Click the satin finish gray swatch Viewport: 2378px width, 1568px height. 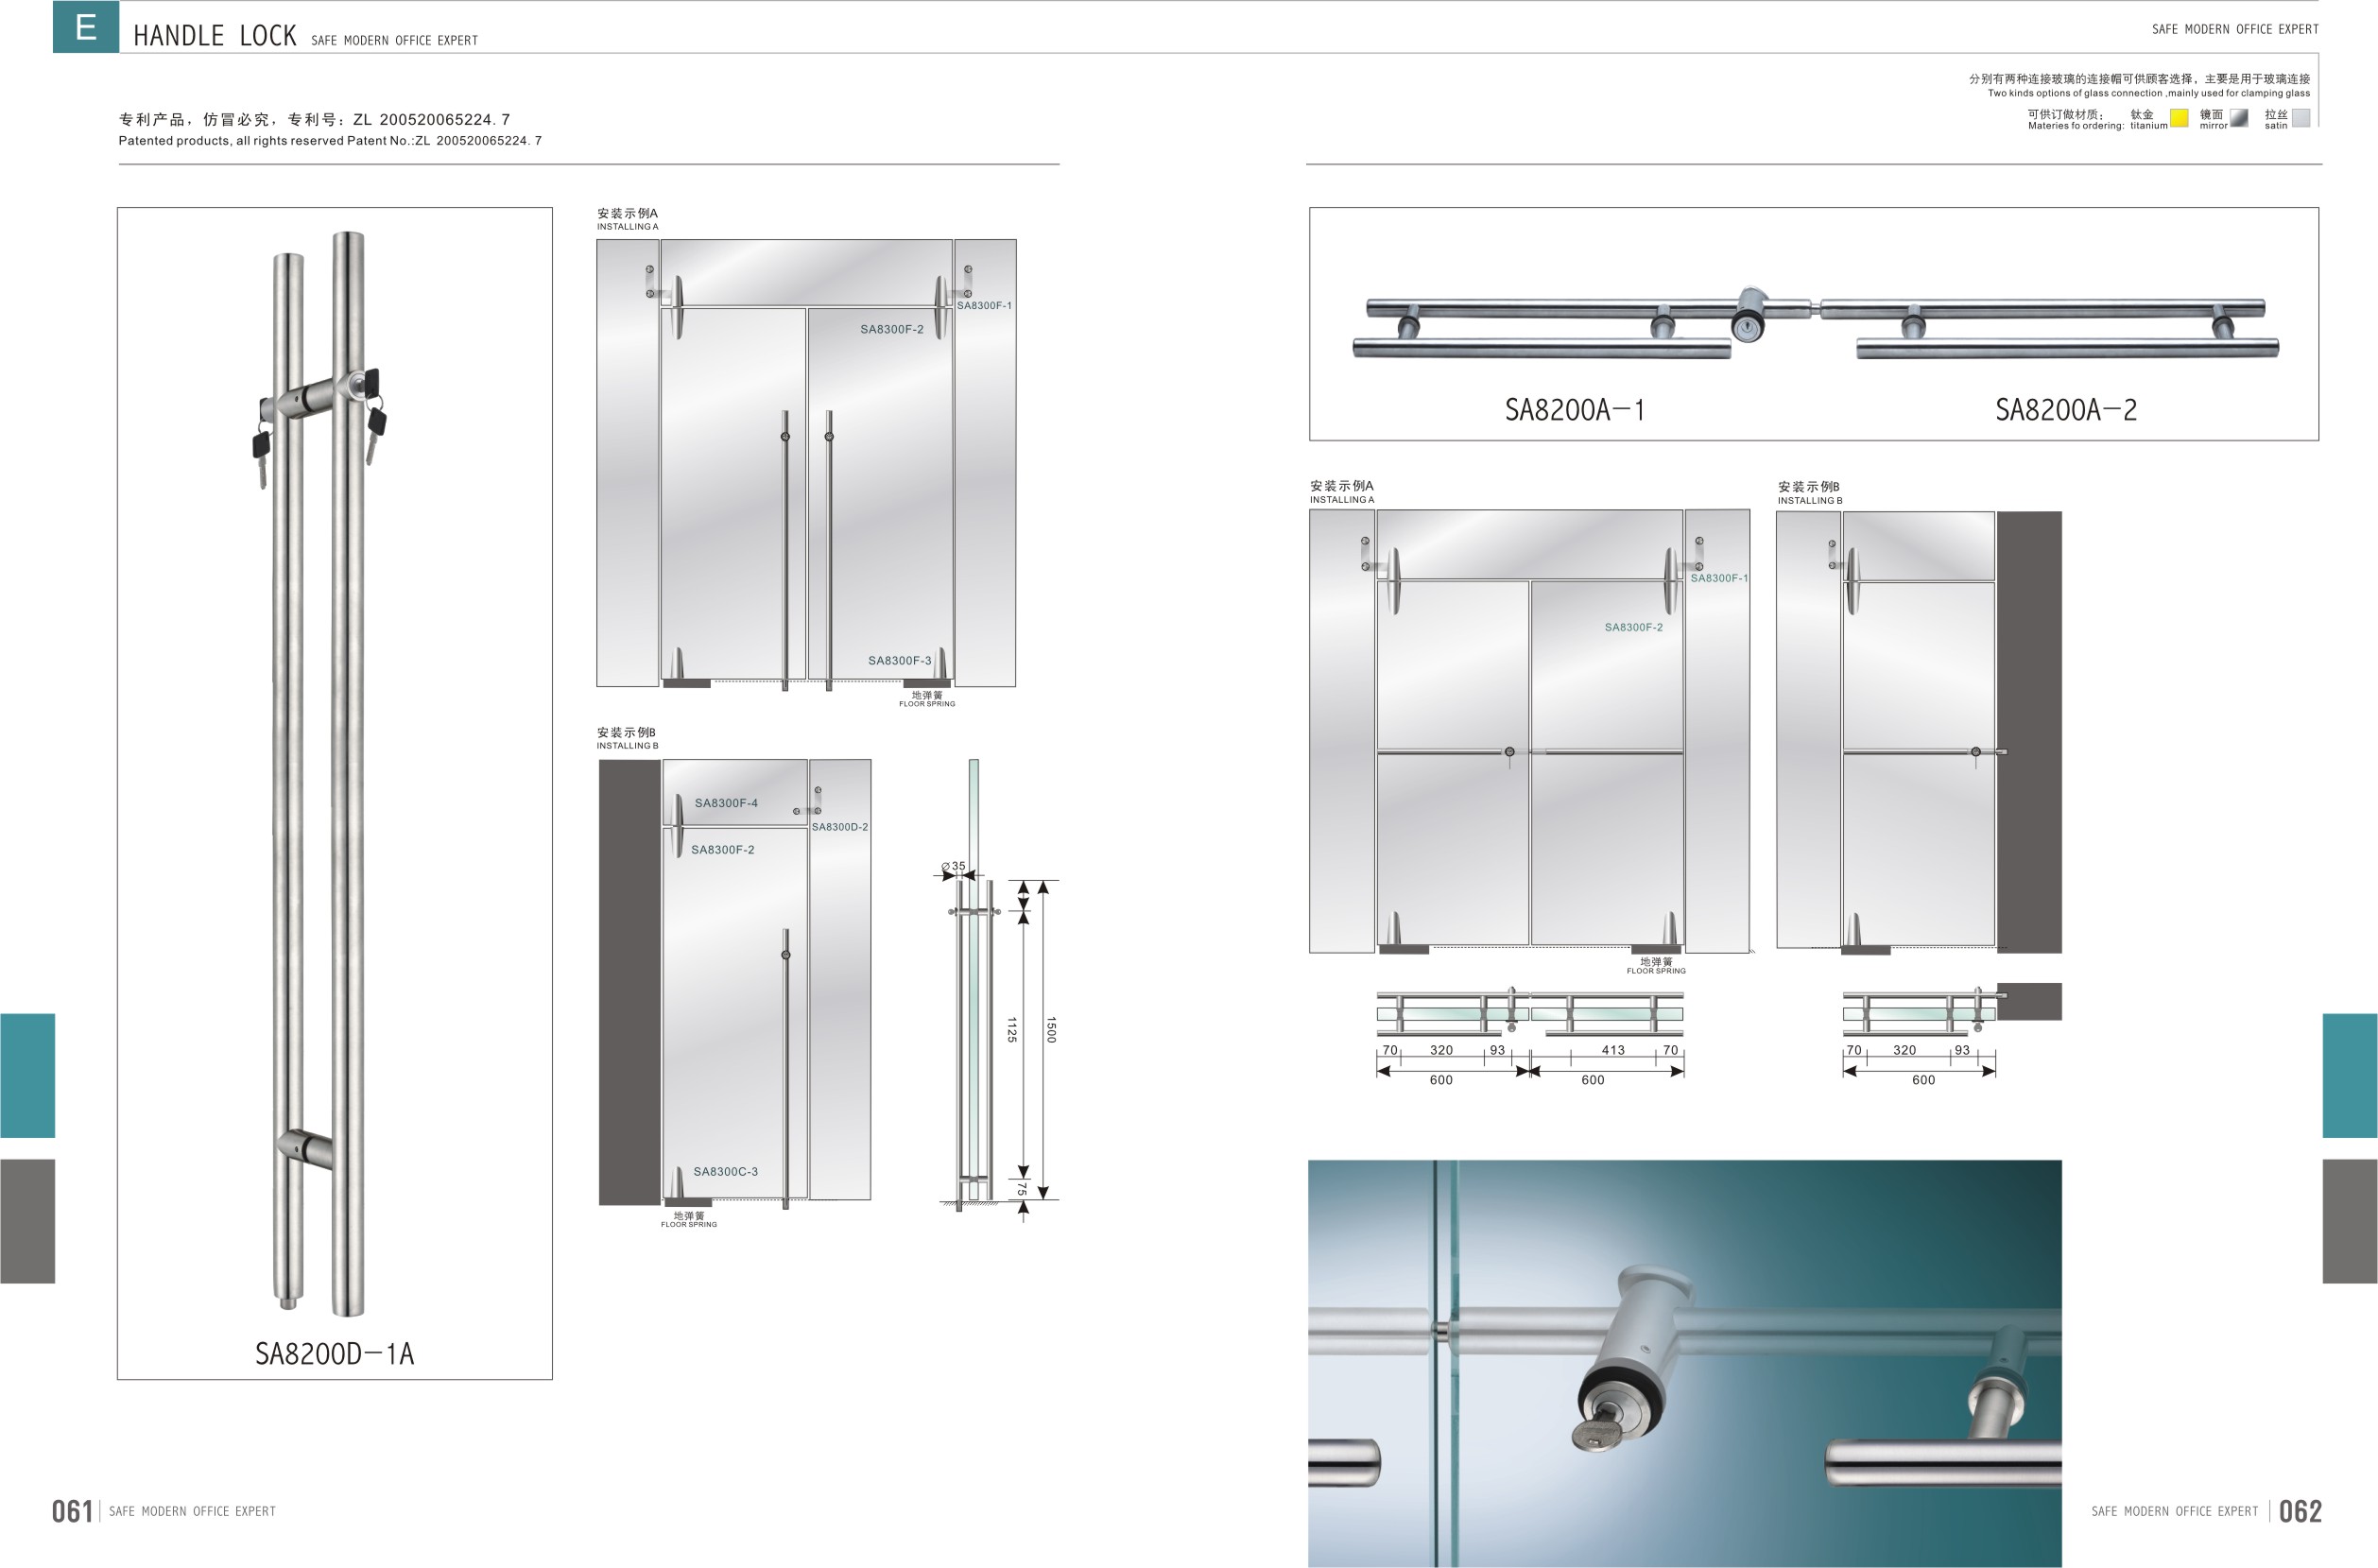click(x=2300, y=118)
